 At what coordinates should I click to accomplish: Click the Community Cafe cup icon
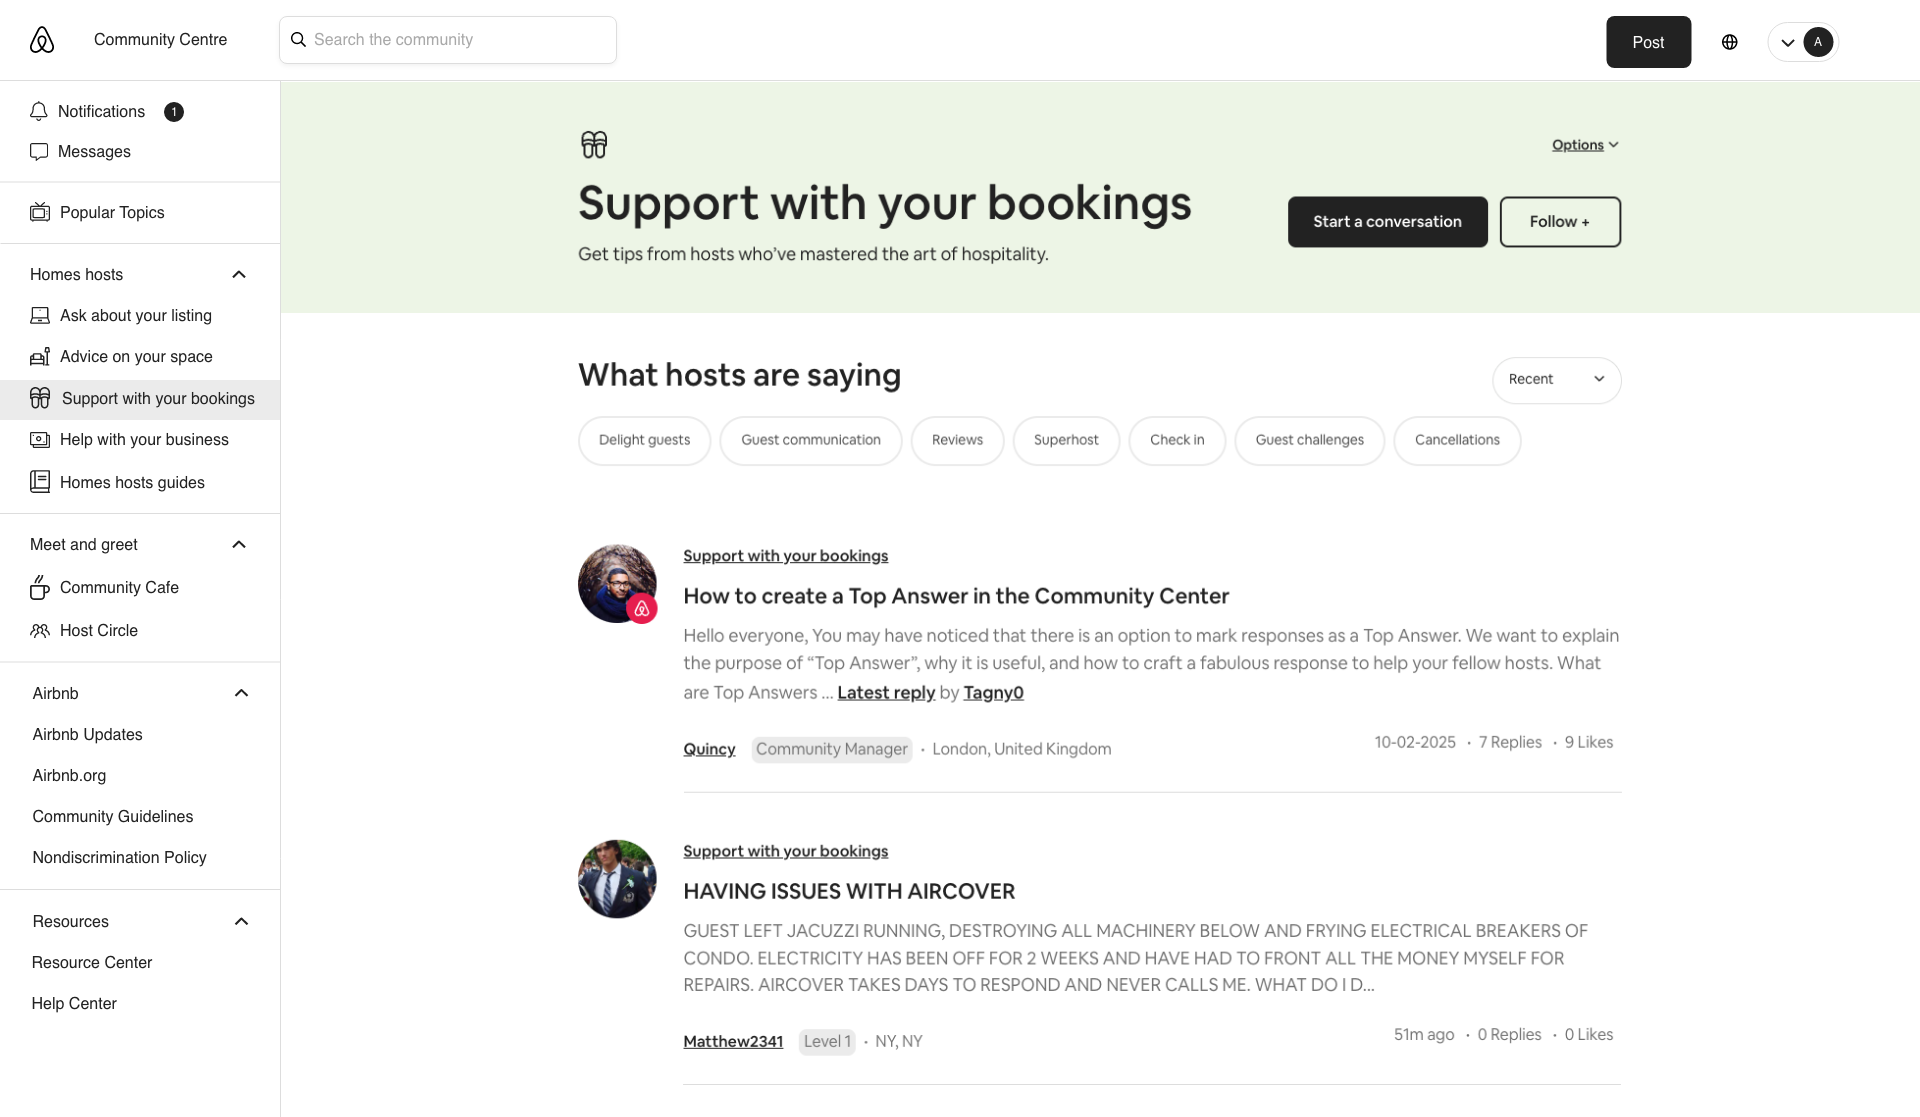[x=40, y=588]
